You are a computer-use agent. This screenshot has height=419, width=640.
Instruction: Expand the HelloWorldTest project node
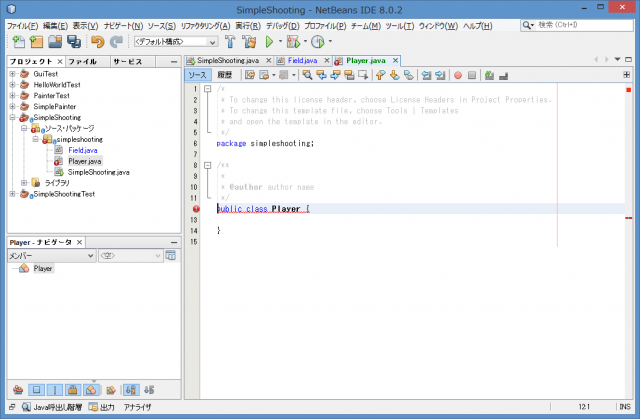[12, 85]
